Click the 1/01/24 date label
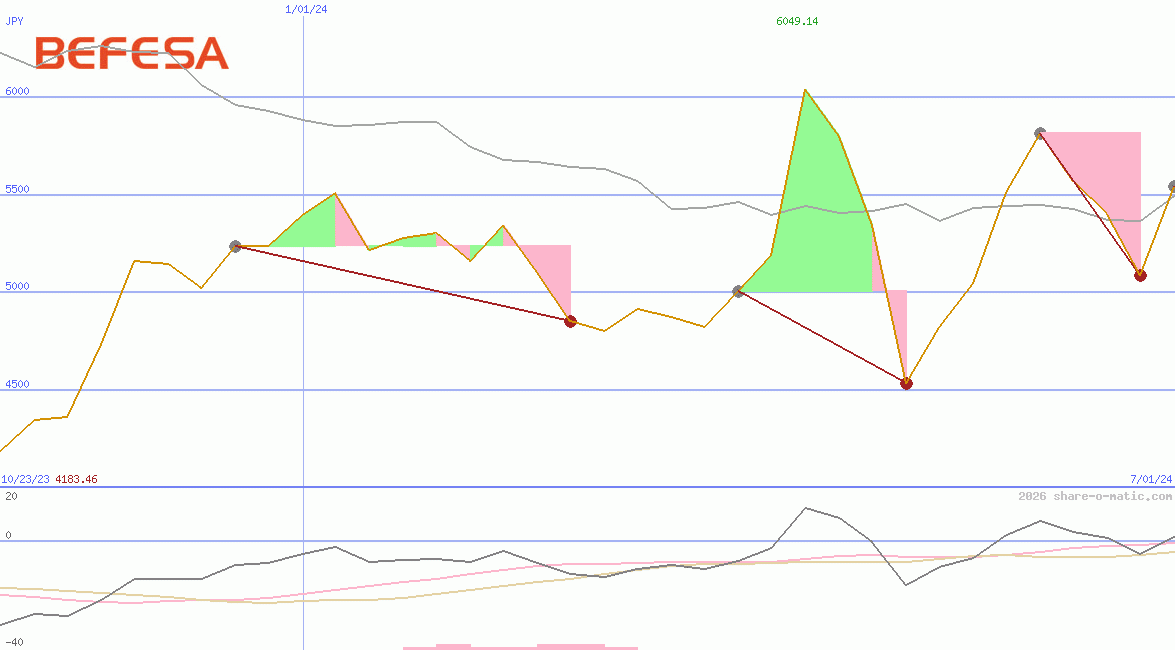 coord(306,9)
